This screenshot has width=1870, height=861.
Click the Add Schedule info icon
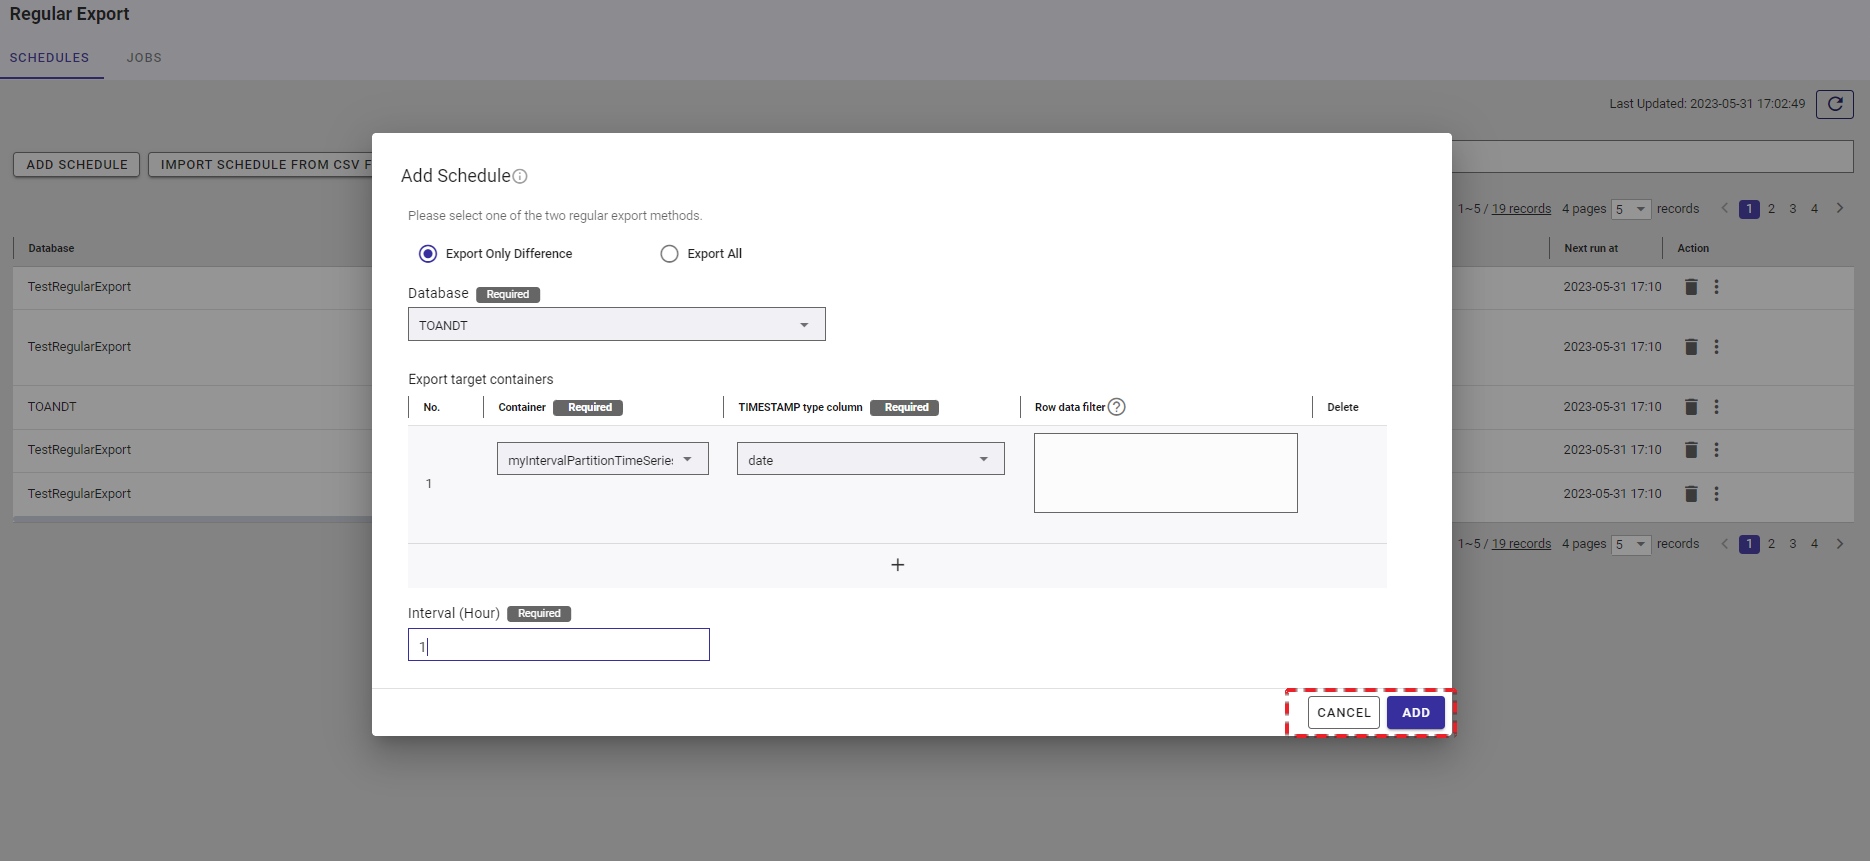pyautogui.click(x=520, y=177)
